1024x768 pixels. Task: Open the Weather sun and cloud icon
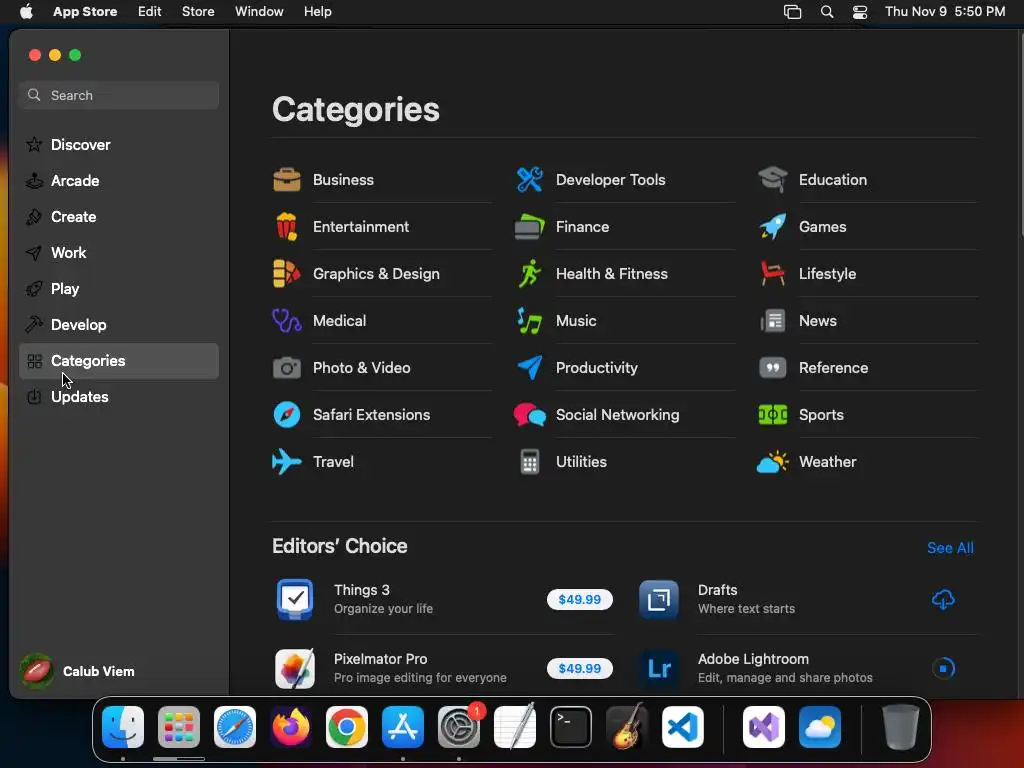(773, 462)
